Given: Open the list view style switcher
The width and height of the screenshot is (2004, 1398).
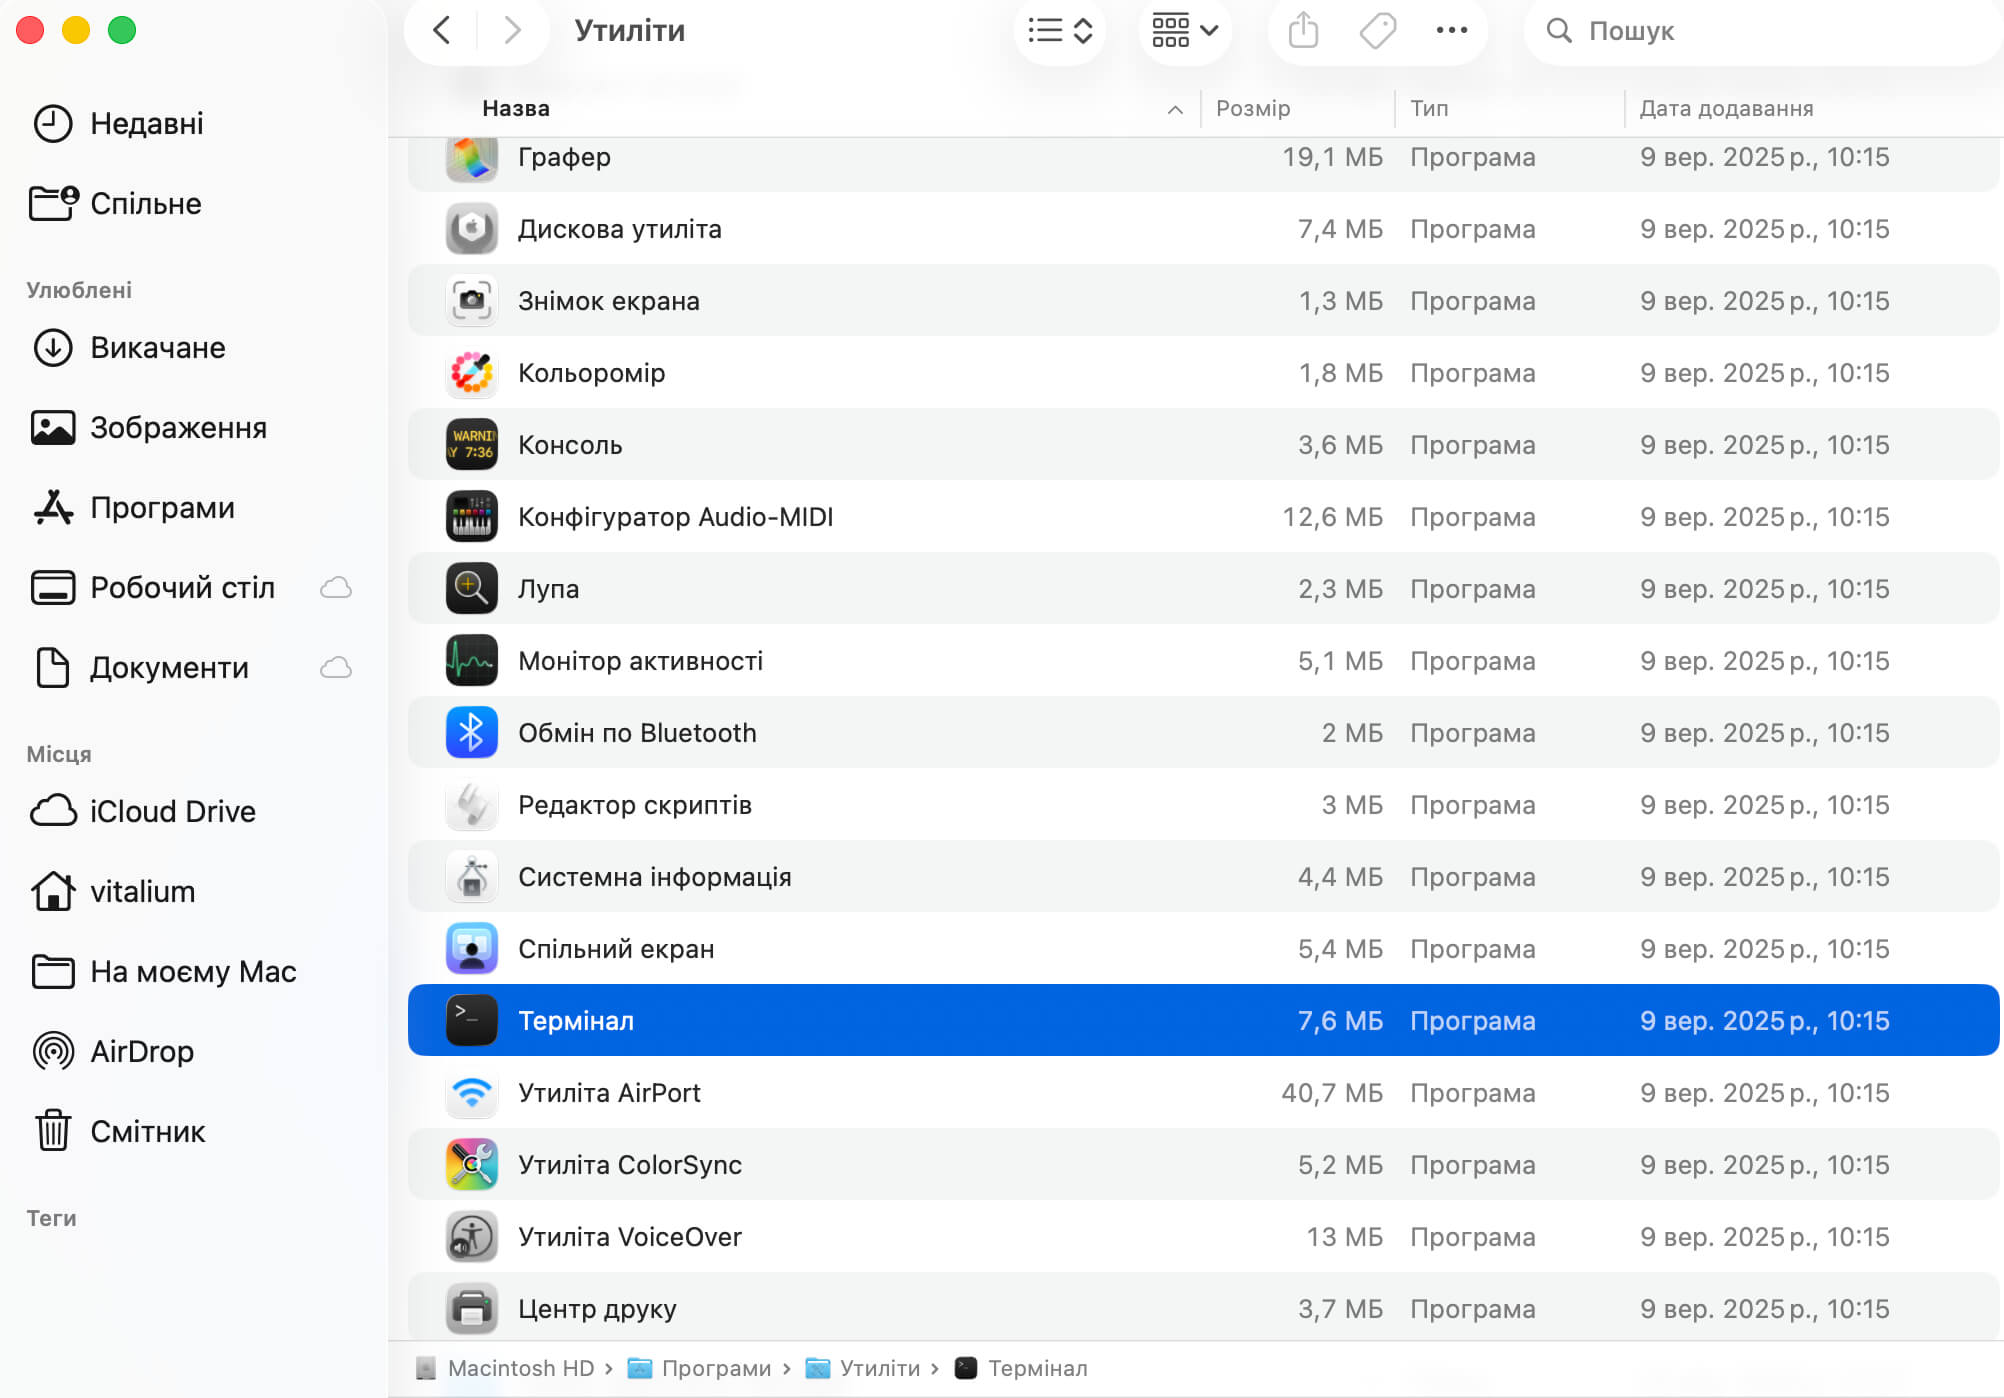Looking at the screenshot, I should [1060, 30].
